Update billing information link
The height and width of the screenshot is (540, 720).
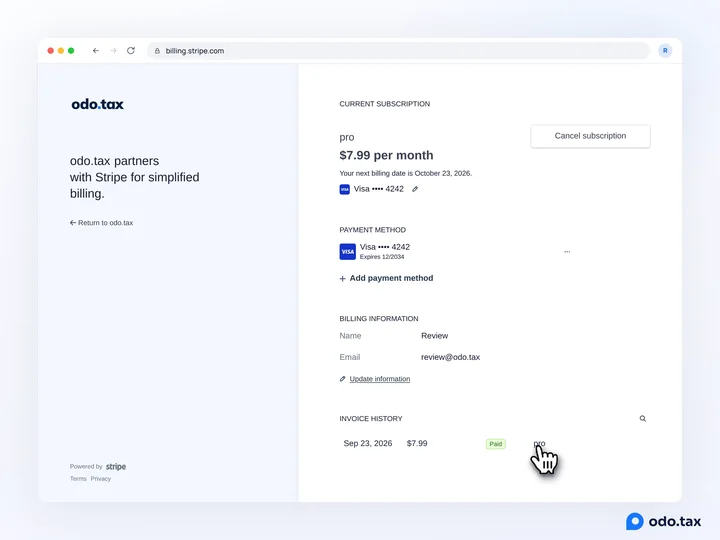pos(380,379)
